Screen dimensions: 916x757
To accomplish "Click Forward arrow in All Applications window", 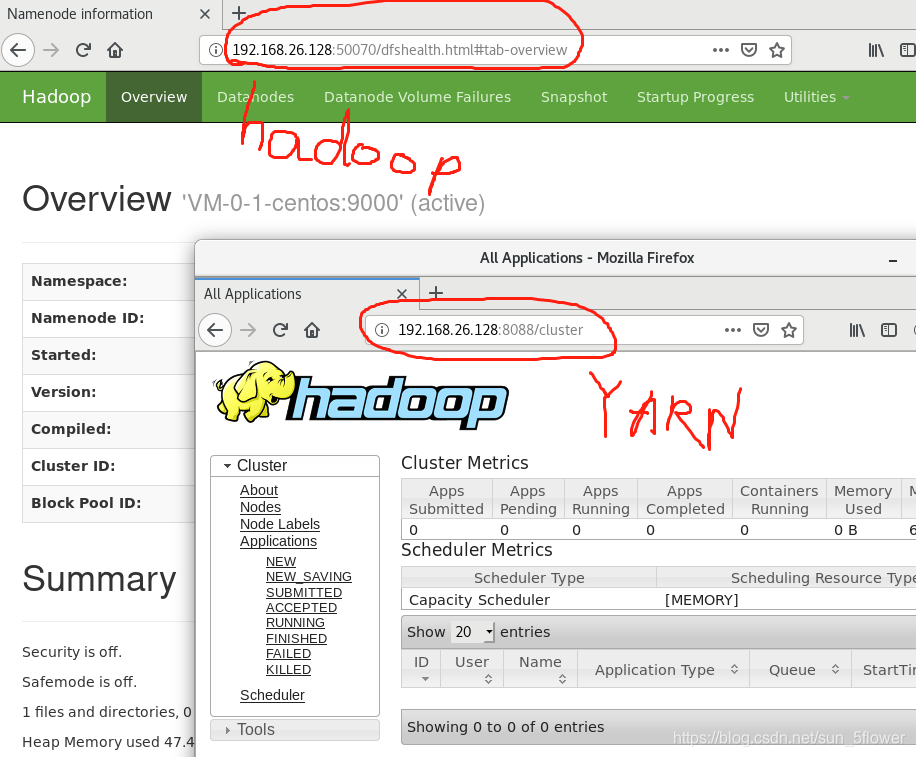I will coord(248,330).
